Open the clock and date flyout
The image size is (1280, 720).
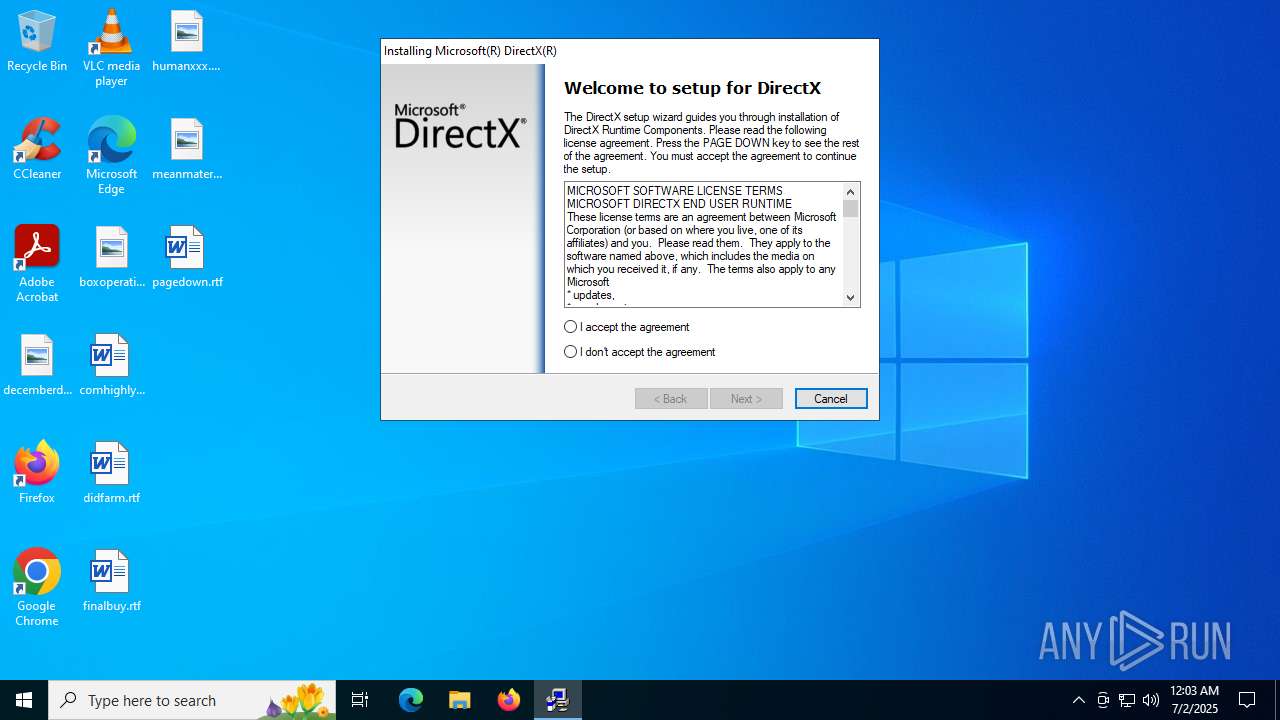click(1194, 700)
